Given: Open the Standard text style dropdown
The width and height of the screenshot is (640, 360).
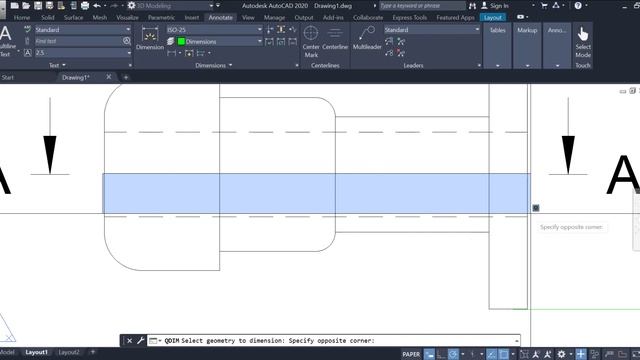Looking at the screenshot, I should [83, 29].
